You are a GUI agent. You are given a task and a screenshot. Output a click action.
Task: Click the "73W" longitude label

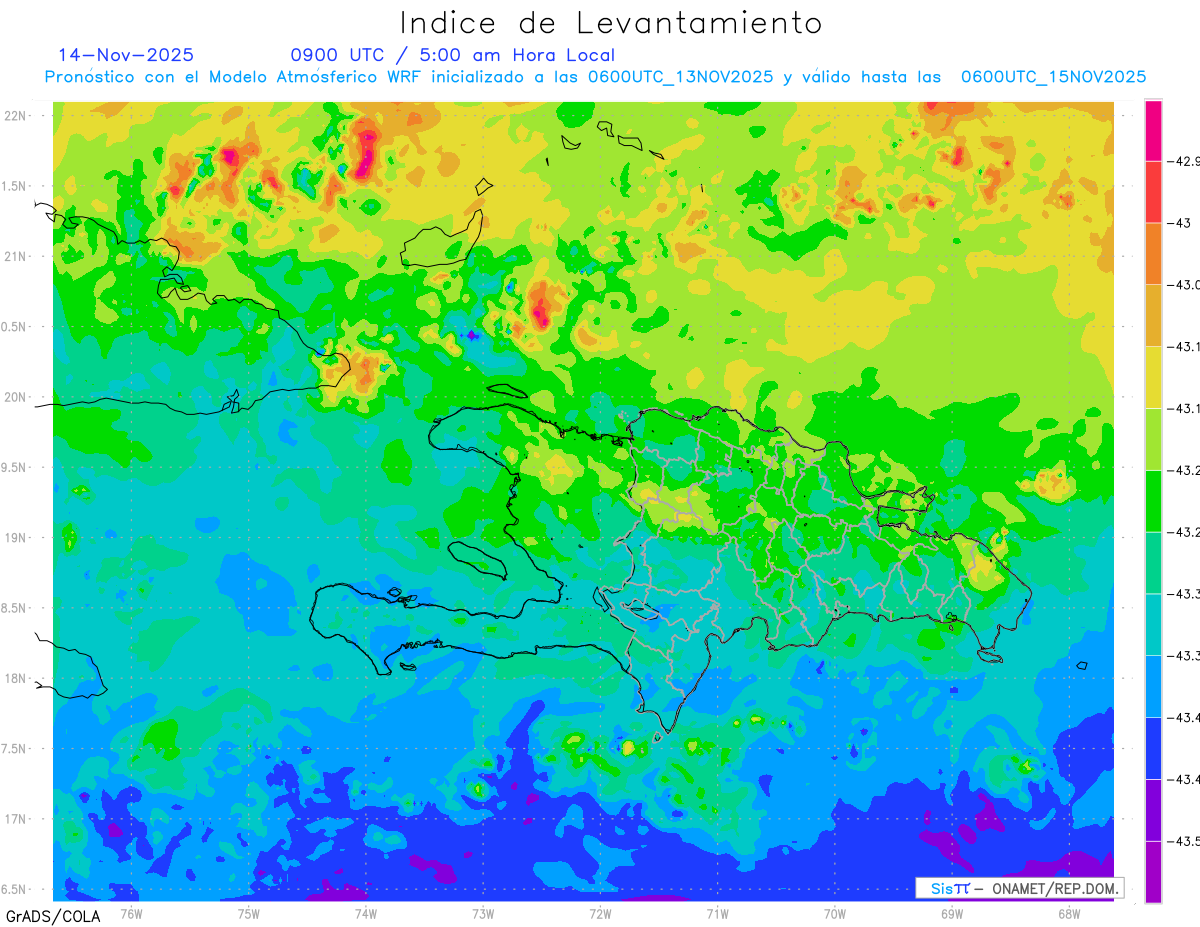pyautogui.click(x=483, y=913)
